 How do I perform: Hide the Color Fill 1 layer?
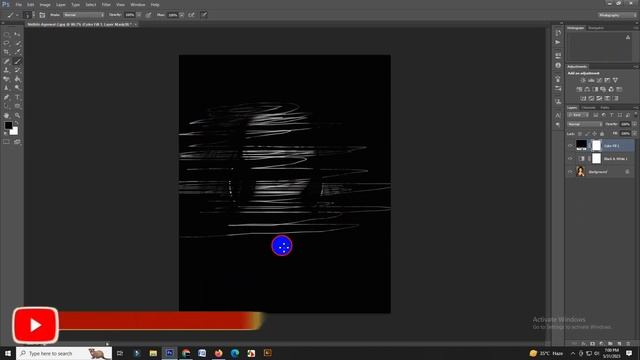570,146
